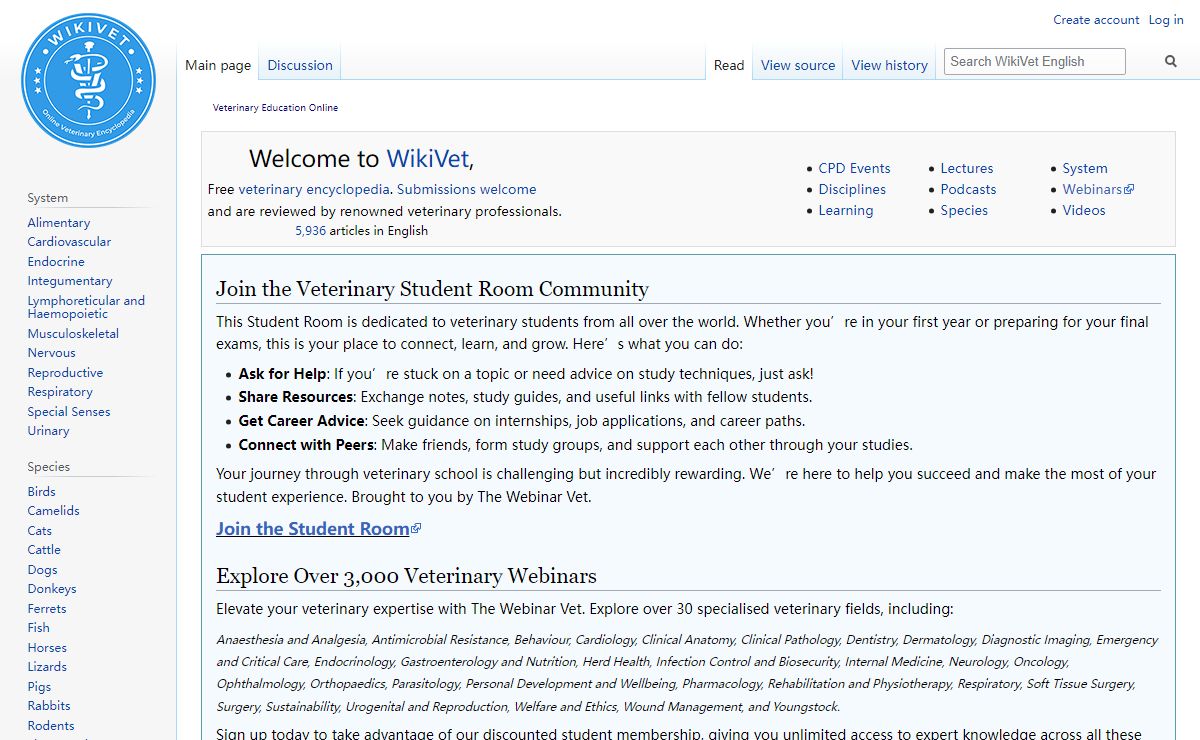Open Fish in the Species sidebar

(38, 628)
